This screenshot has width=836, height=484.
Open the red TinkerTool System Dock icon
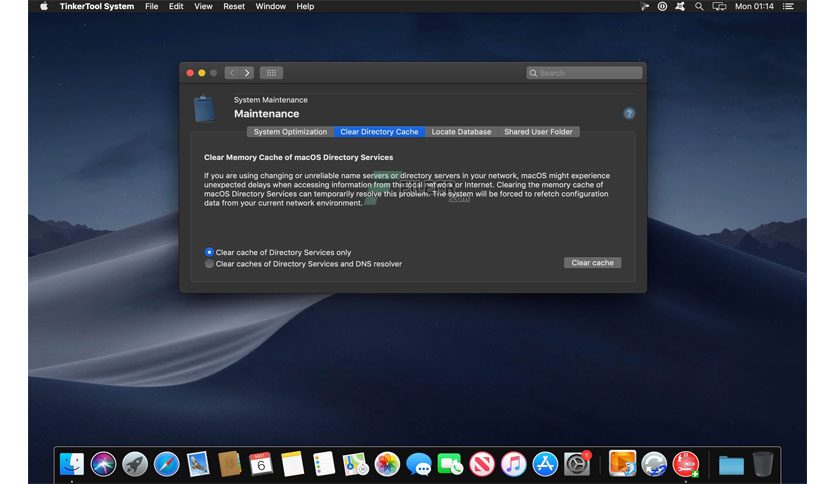coord(686,464)
